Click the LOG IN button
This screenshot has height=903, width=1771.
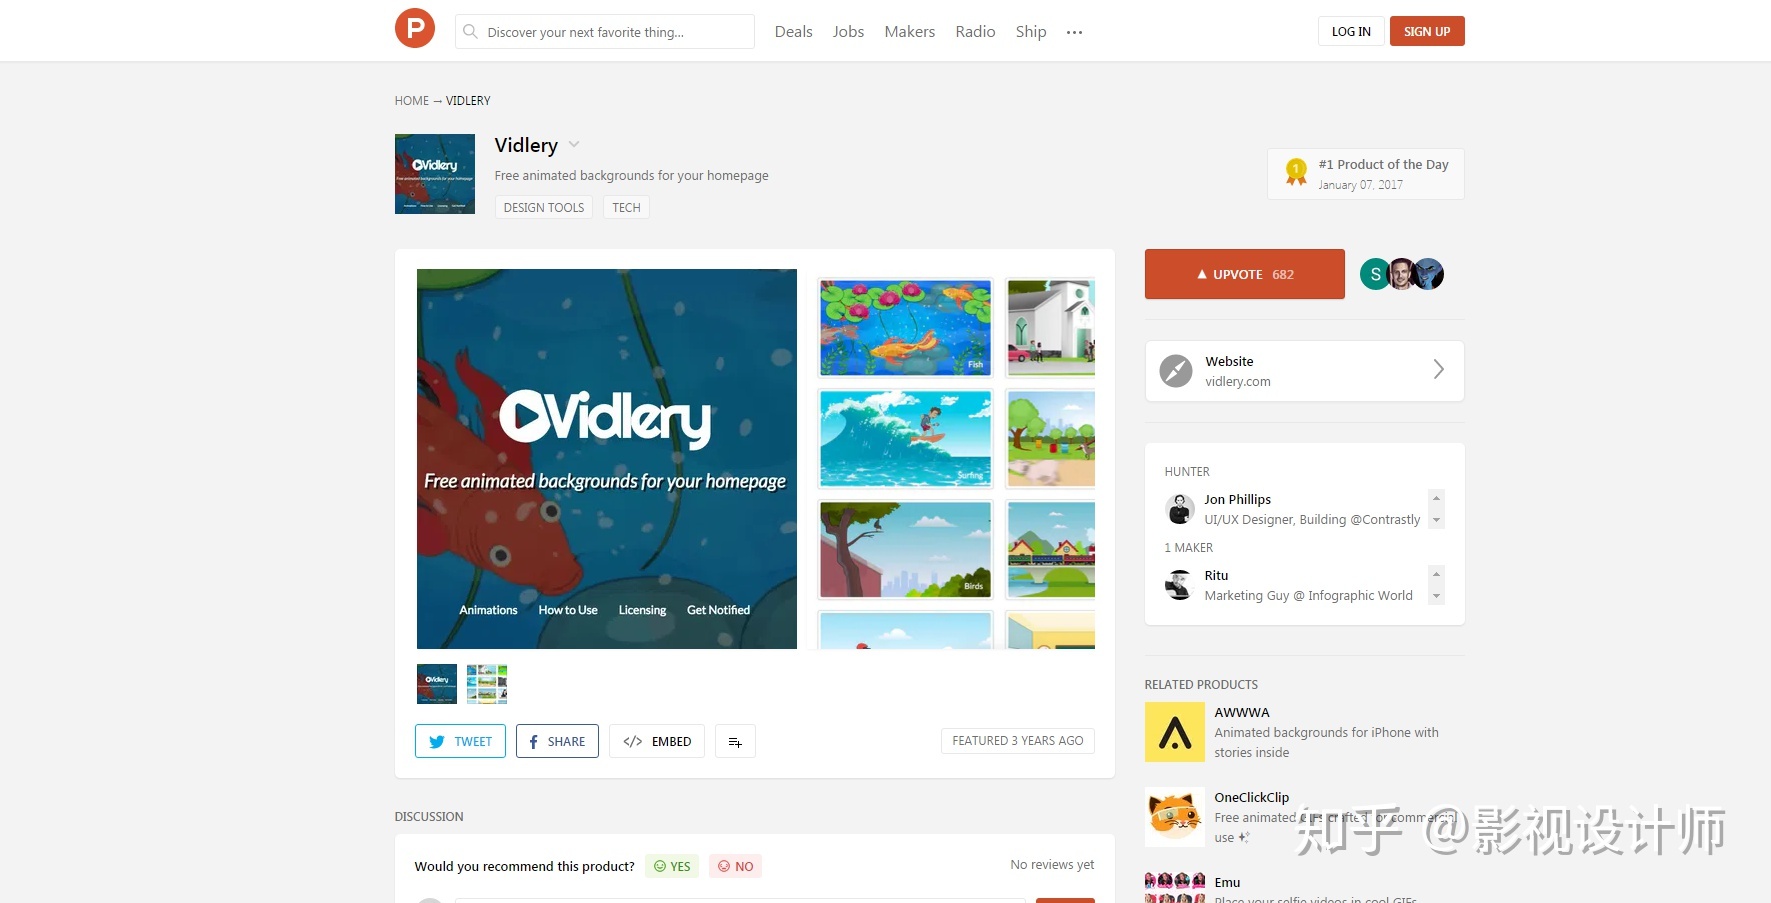pyautogui.click(x=1351, y=31)
